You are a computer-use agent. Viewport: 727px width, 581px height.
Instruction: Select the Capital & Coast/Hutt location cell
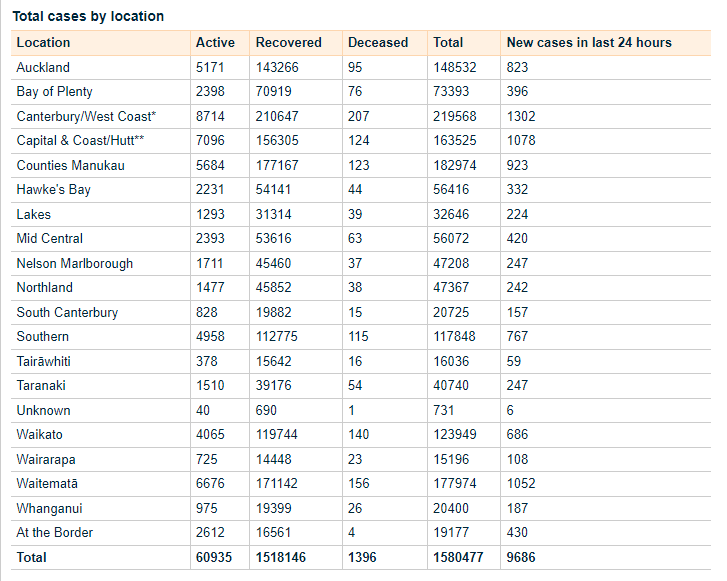(x=87, y=140)
